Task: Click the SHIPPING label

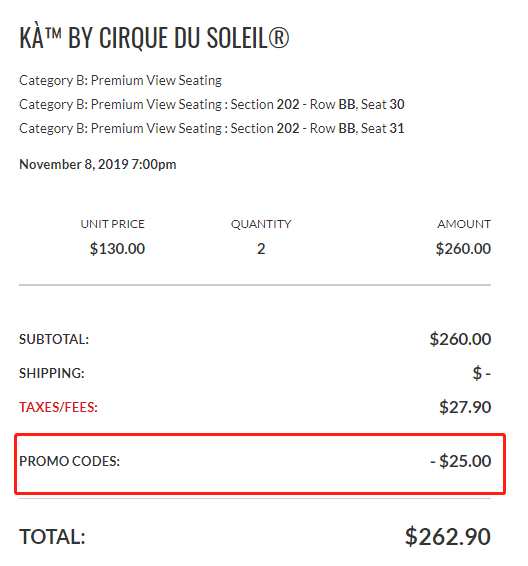Action: (x=52, y=373)
